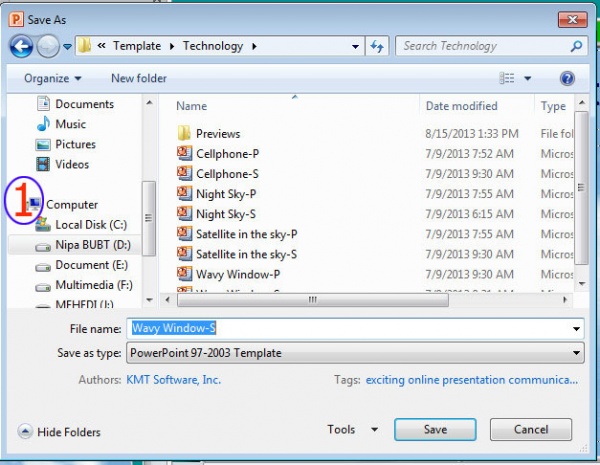Select the Satellite in the sky-S file name
The image size is (600, 465).
[x=246, y=254]
